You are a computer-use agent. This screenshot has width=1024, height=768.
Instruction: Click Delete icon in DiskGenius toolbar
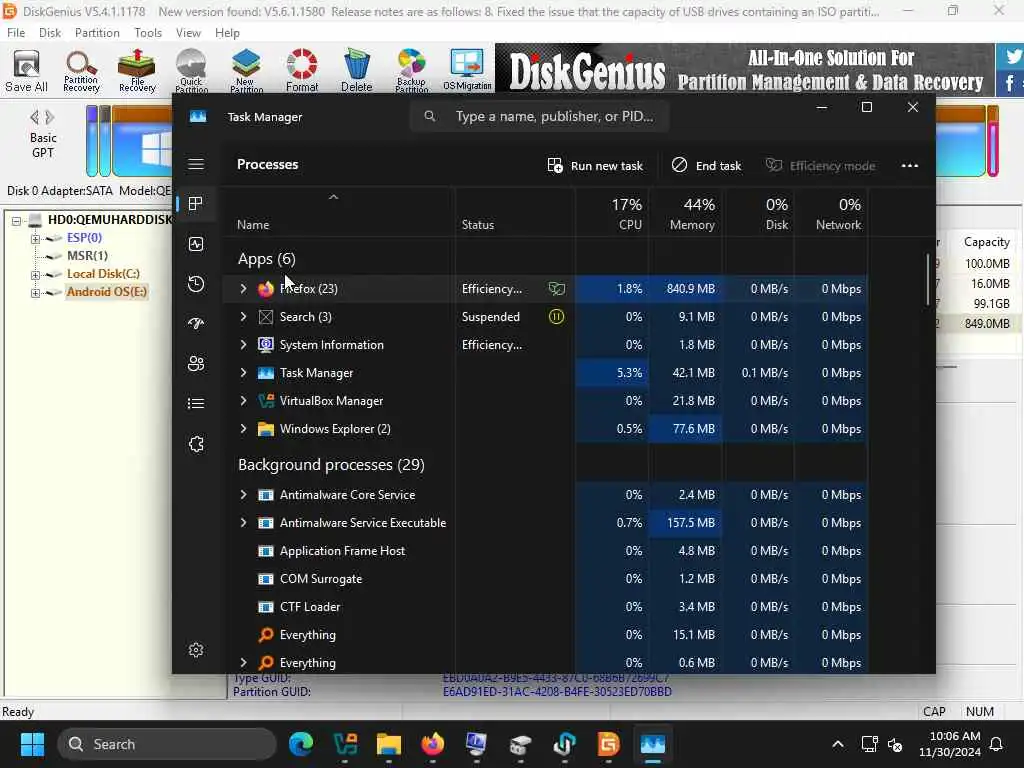coord(357,71)
